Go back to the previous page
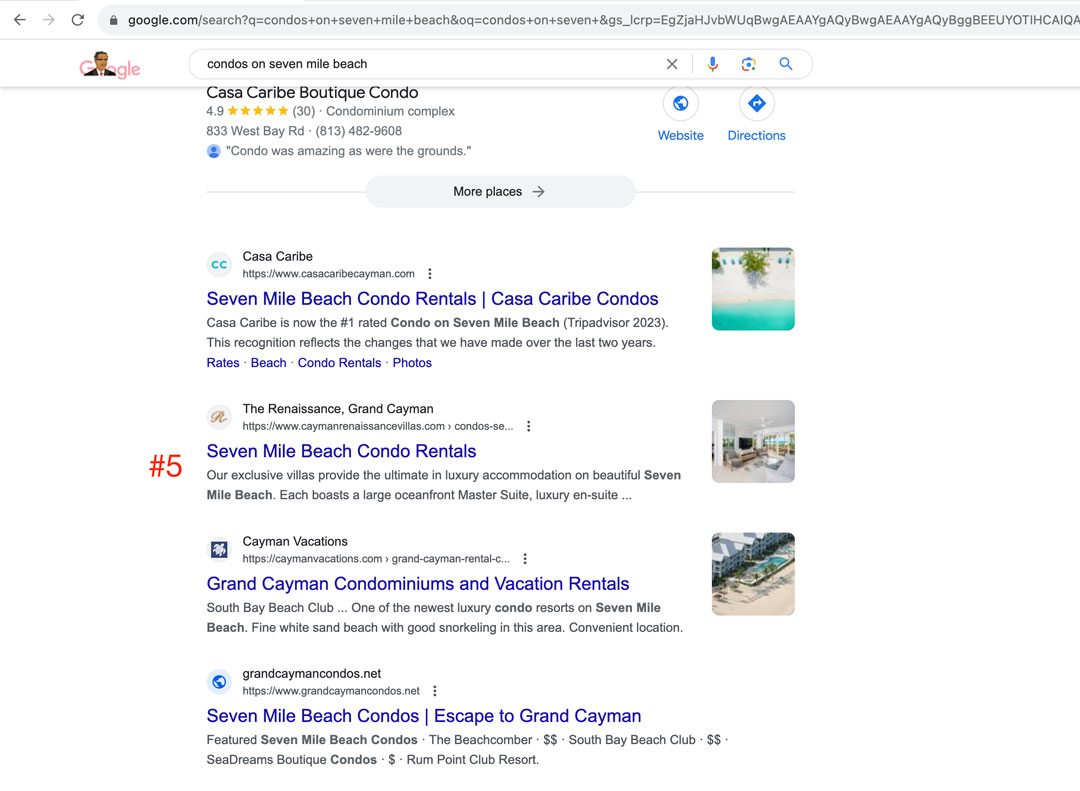Image resolution: width=1080 pixels, height=791 pixels. click(19, 20)
